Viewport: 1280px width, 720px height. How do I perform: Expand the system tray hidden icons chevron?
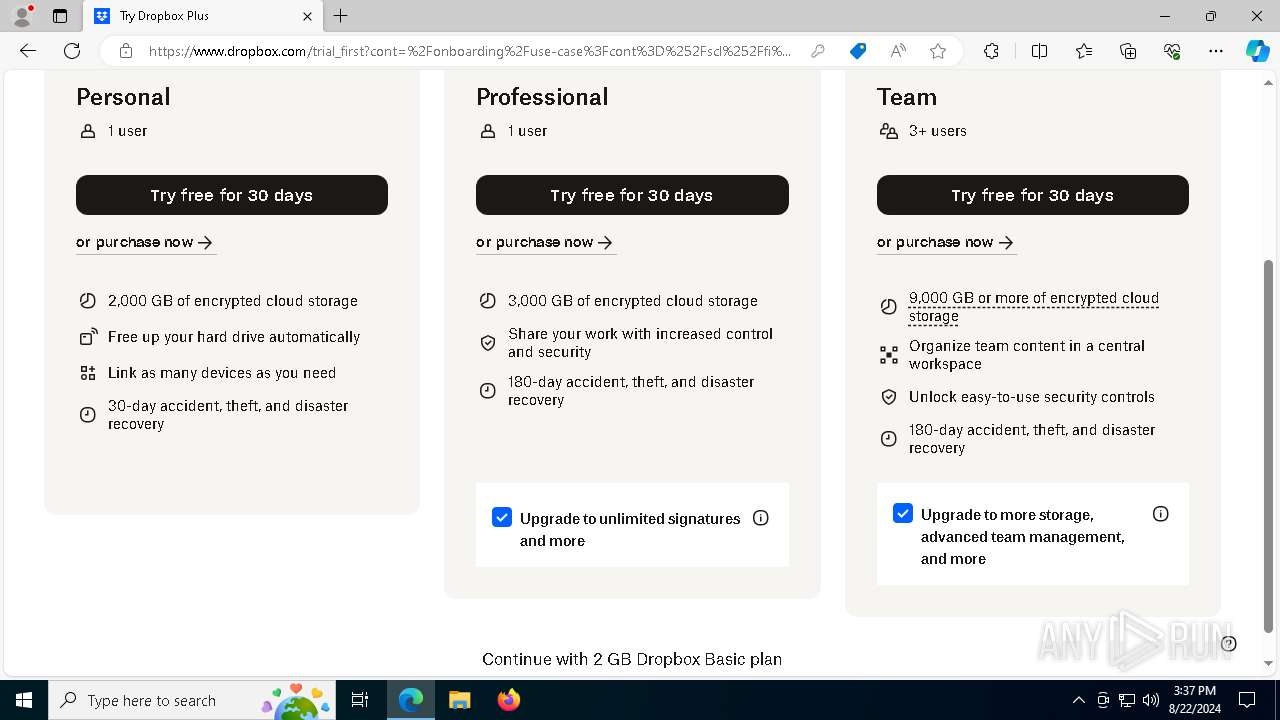click(1078, 700)
